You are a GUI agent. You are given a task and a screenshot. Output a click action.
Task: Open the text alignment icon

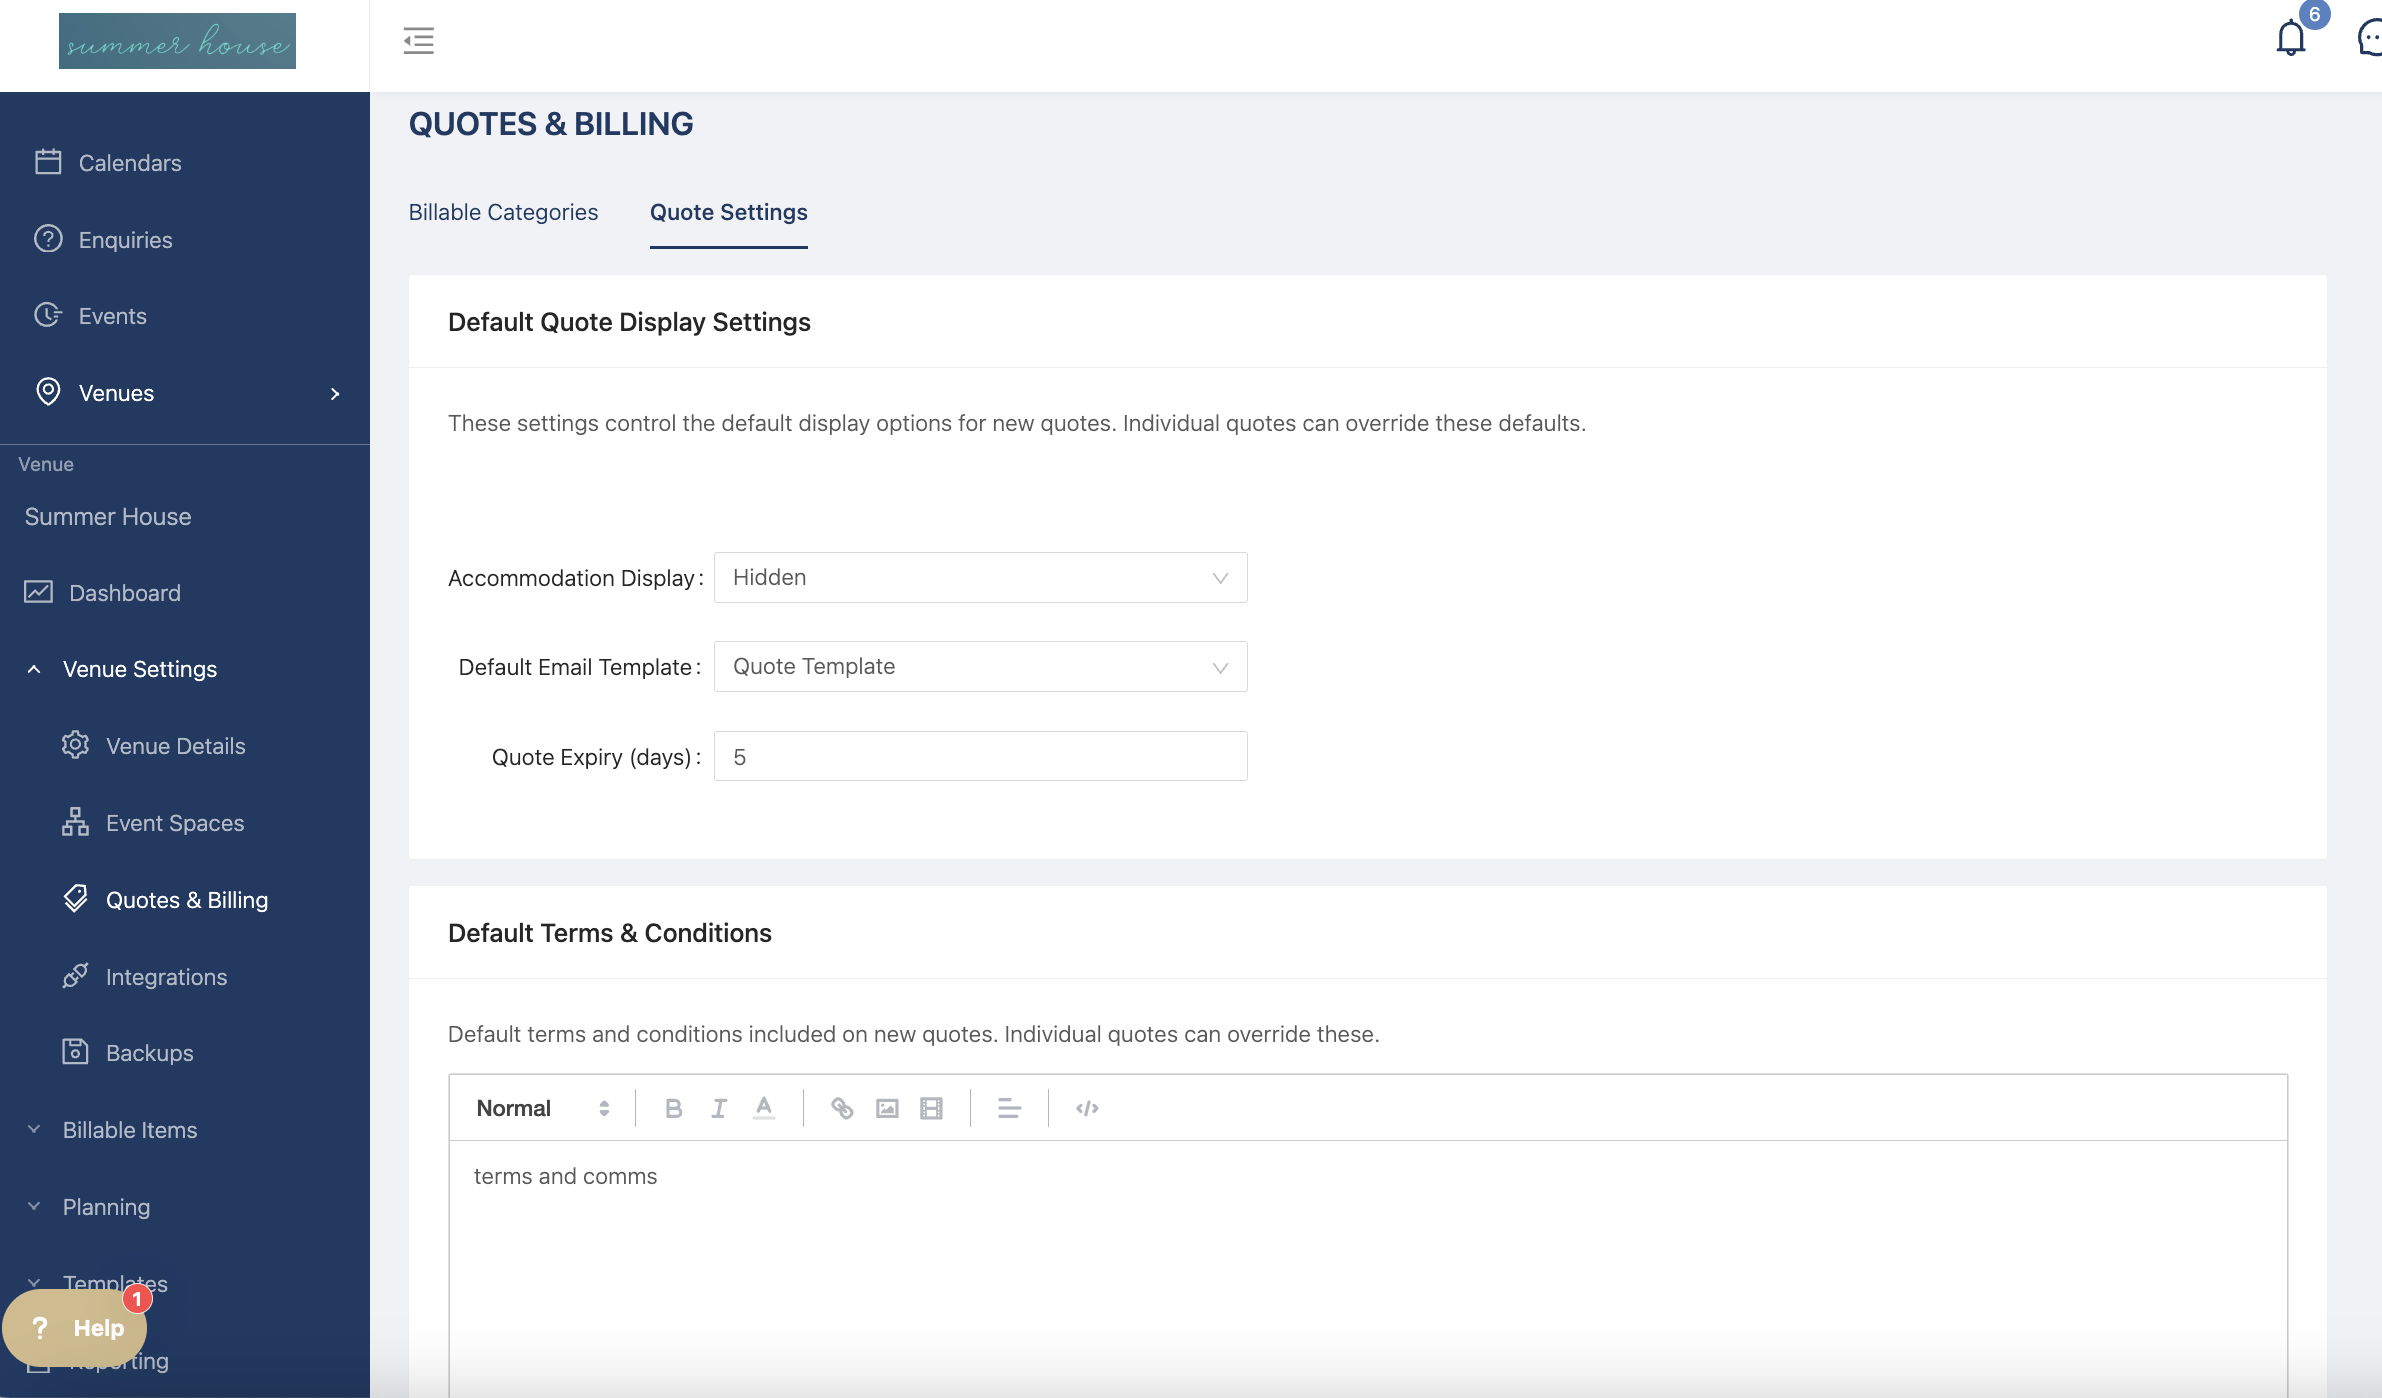[x=1009, y=1108]
